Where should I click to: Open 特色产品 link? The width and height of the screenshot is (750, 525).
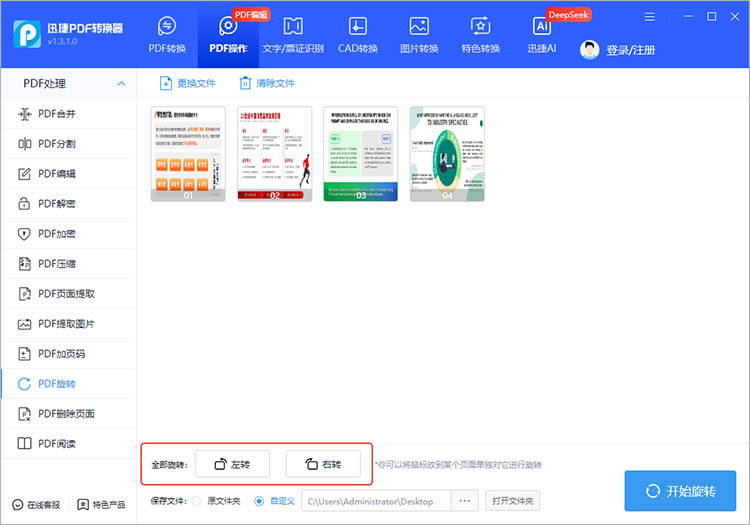pyautogui.click(x=101, y=505)
